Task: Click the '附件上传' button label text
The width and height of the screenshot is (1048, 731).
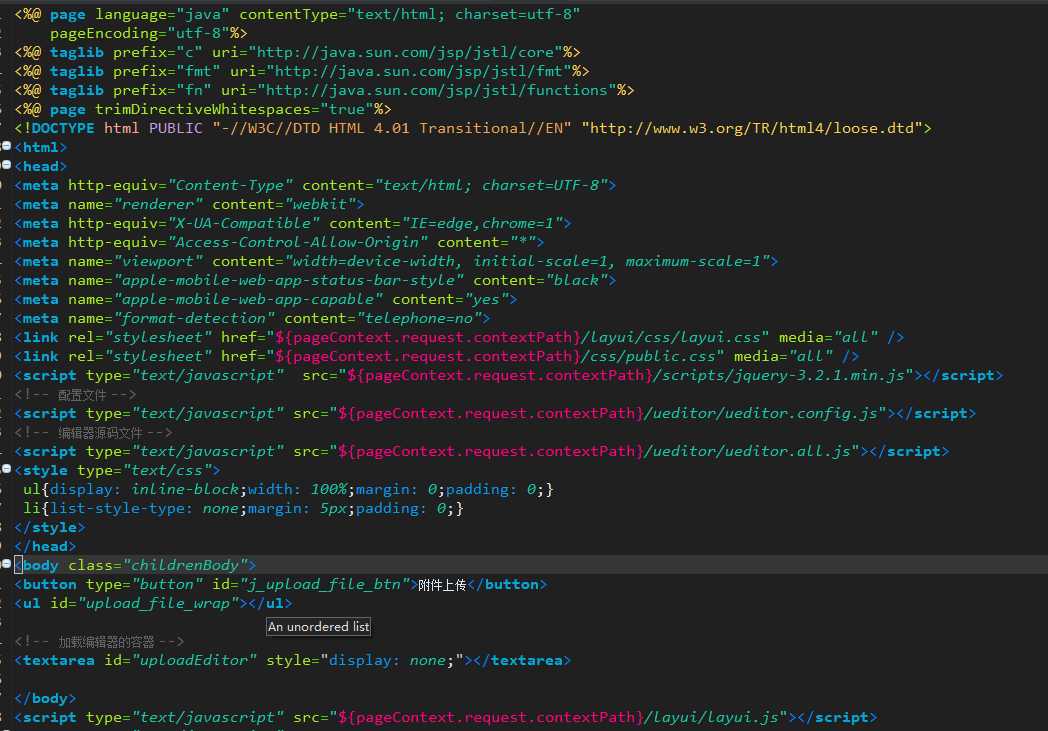Action: (442, 585)
